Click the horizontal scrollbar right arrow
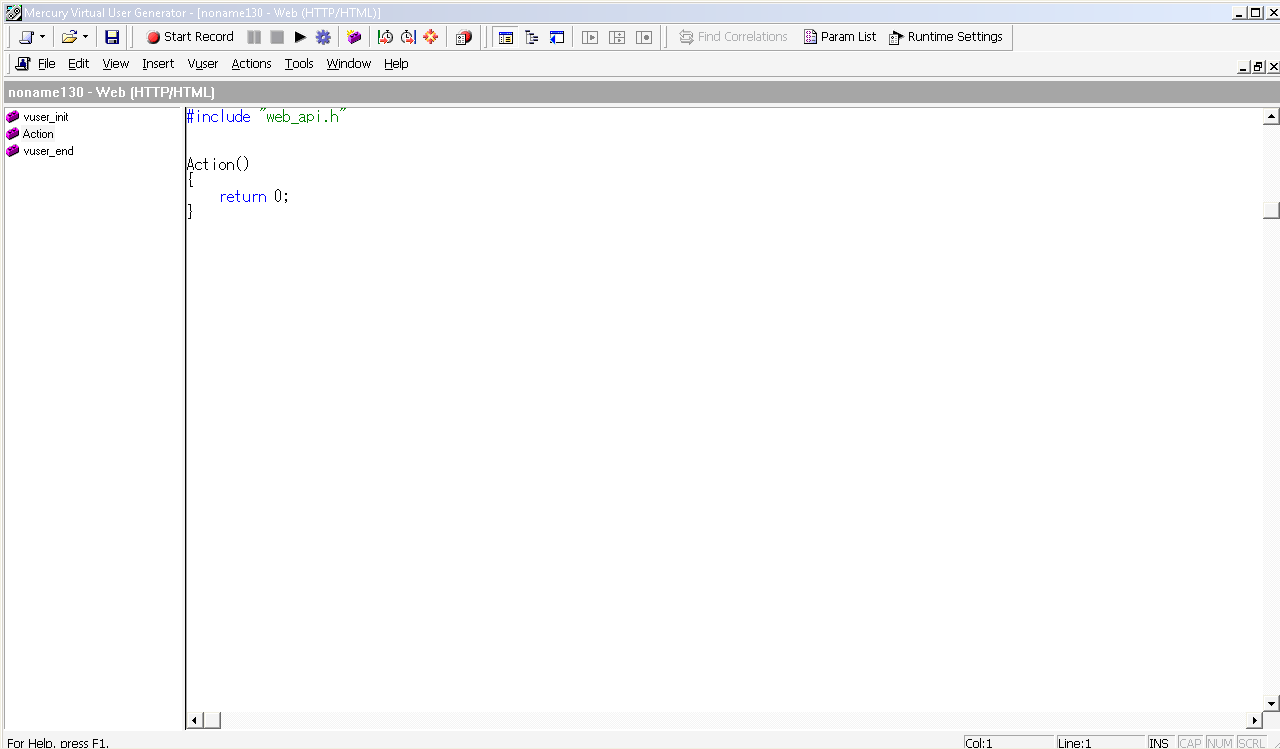This screenshot has height=749, width=1280. (1255, 720)
